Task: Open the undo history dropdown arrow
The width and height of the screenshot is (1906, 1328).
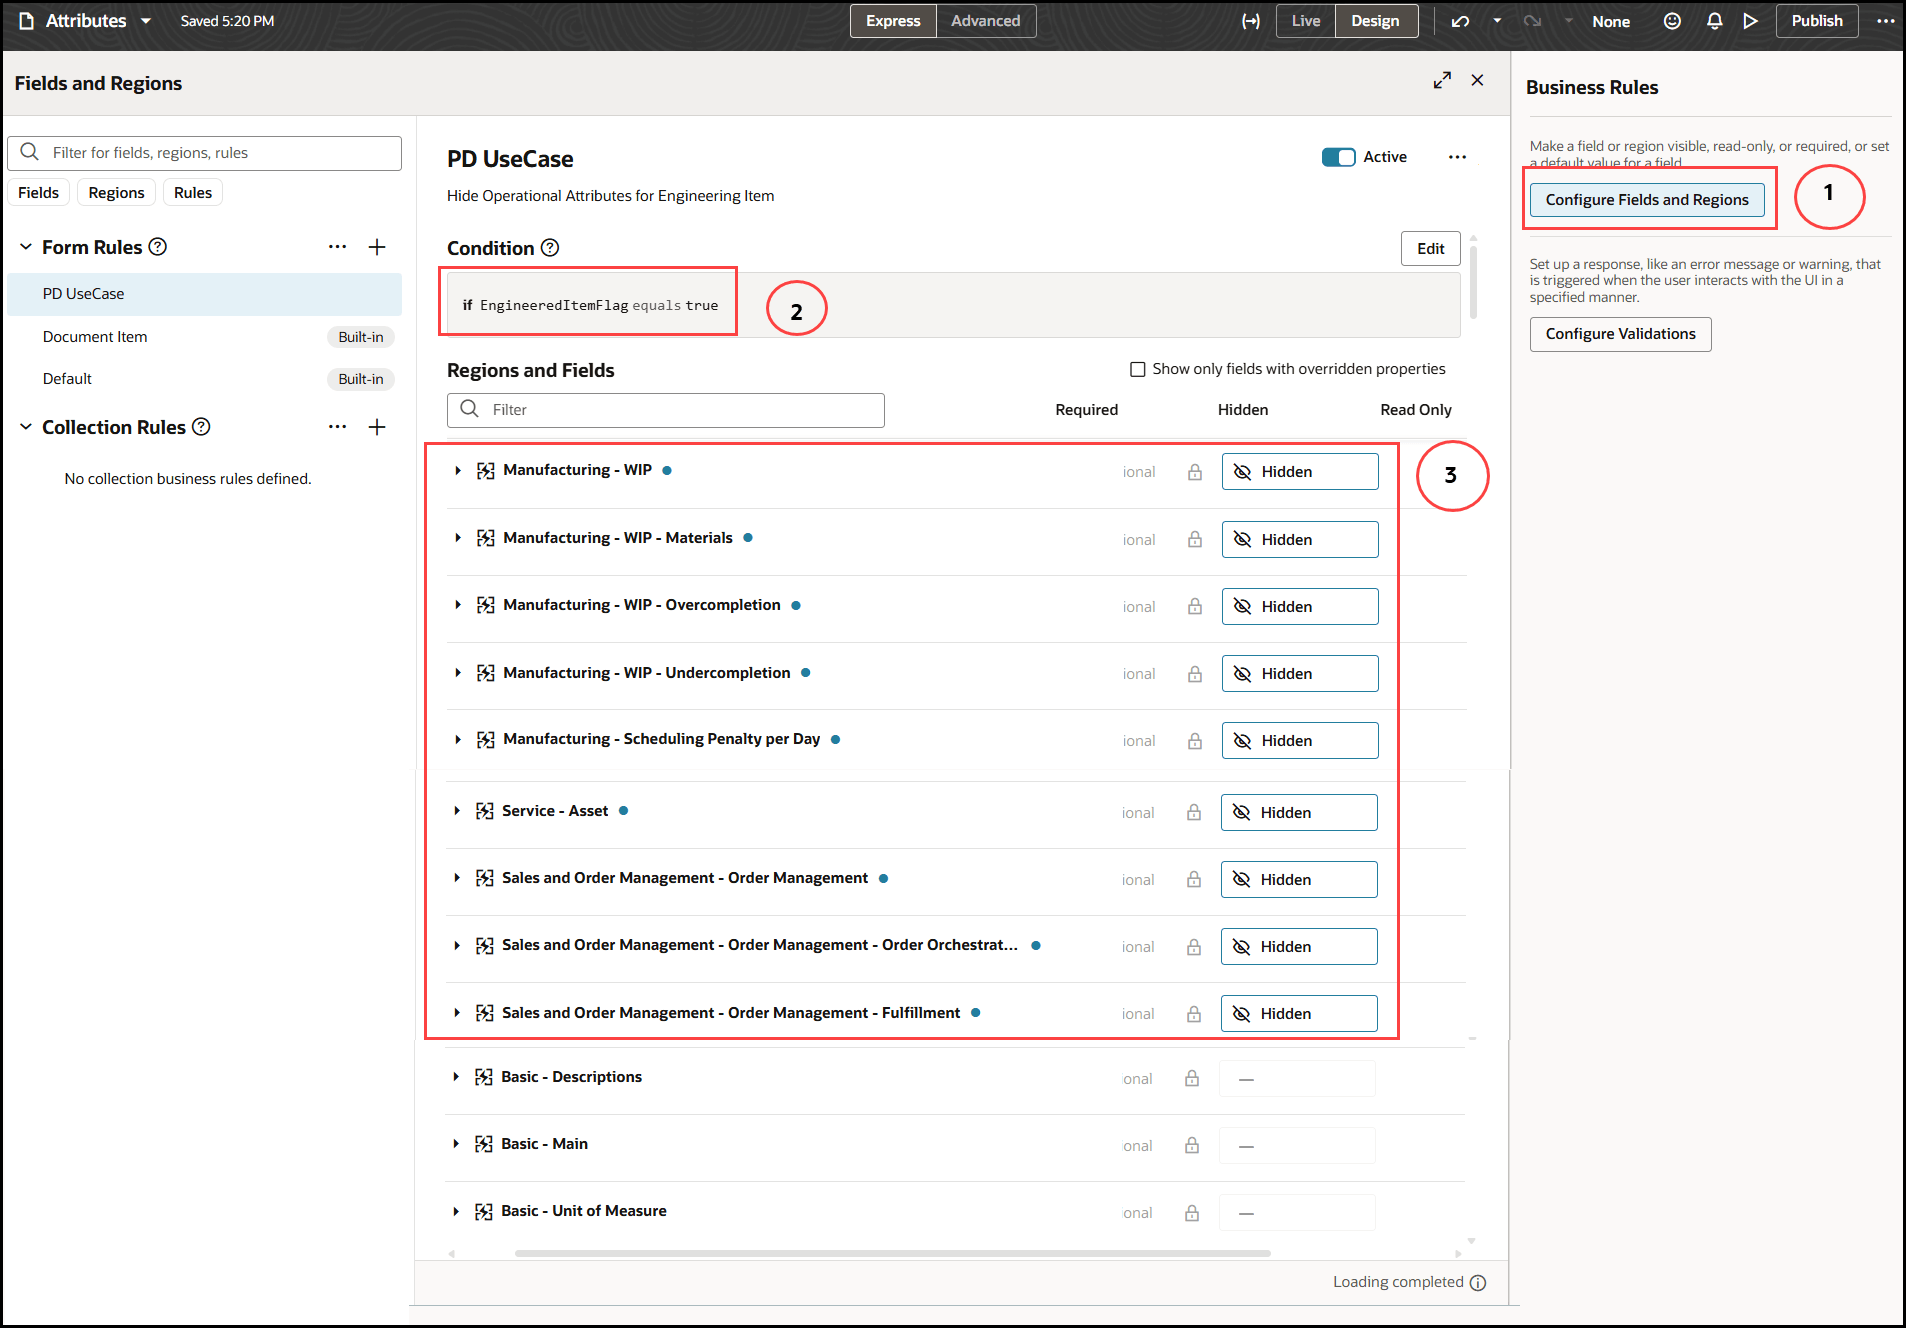Action: click(1497, 21)
